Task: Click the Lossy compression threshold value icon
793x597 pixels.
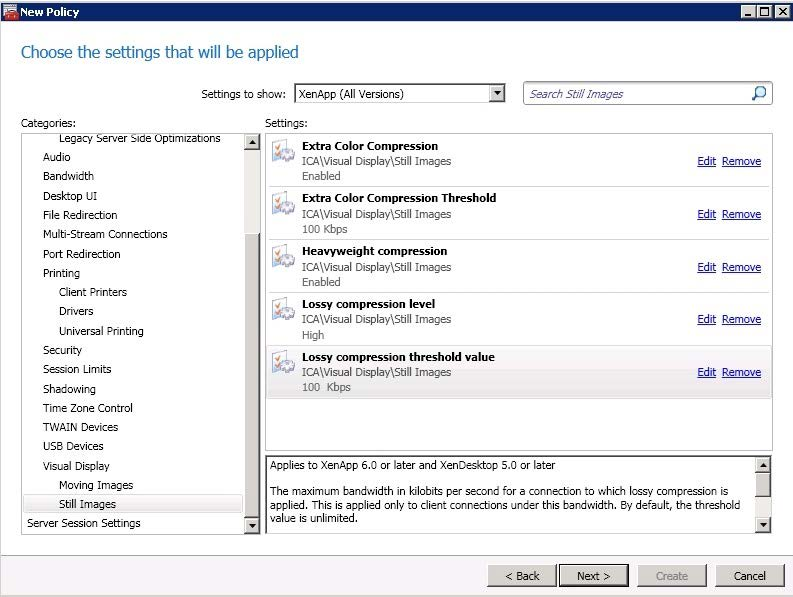Action: coord(283,362)
